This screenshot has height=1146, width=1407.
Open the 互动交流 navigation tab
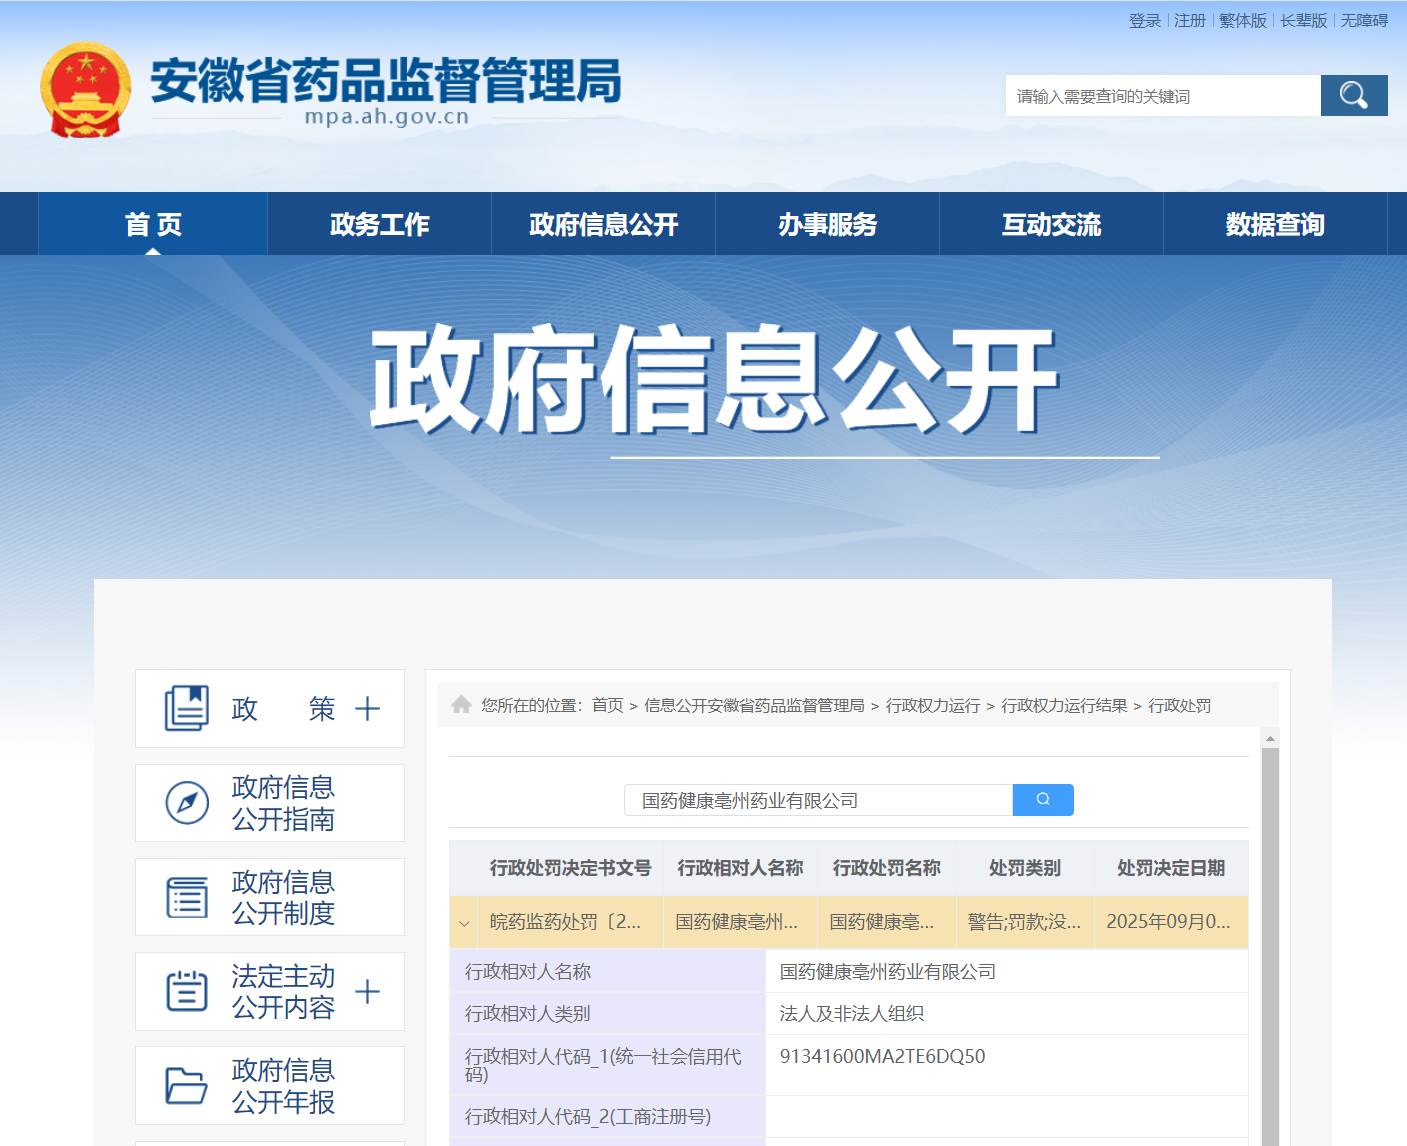click(1052, 224)
